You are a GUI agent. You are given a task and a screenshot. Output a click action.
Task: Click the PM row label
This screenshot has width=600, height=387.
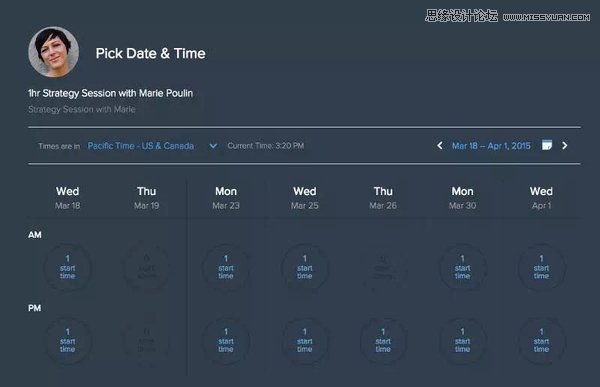pos(34,308)
